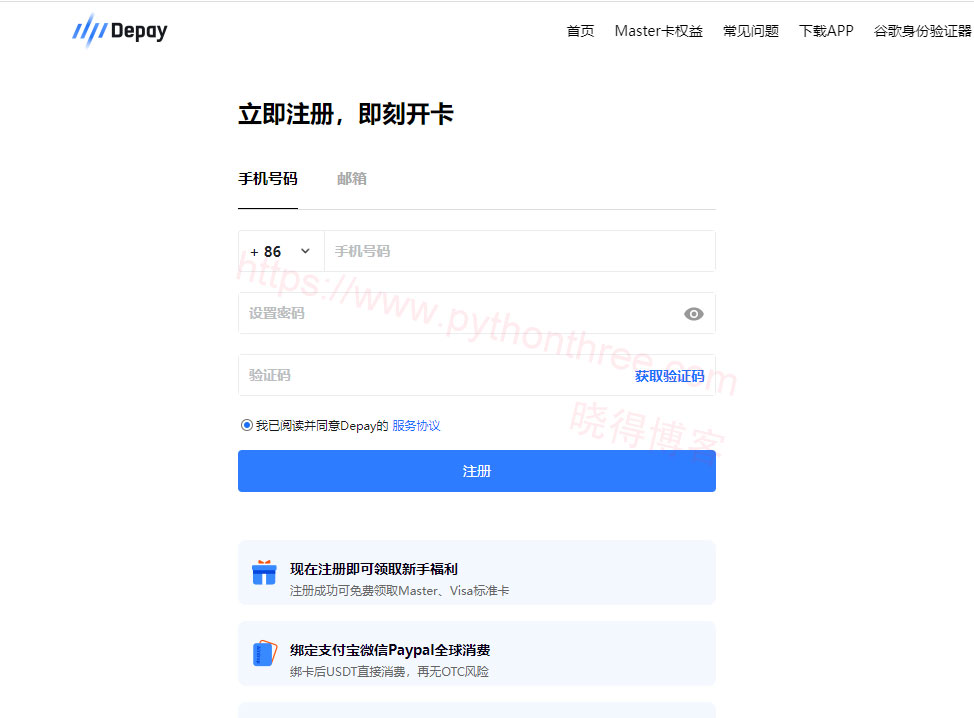Screen dimensions: 974x718
Task: Click the blue 注册 button
Action: coord(476,471)
